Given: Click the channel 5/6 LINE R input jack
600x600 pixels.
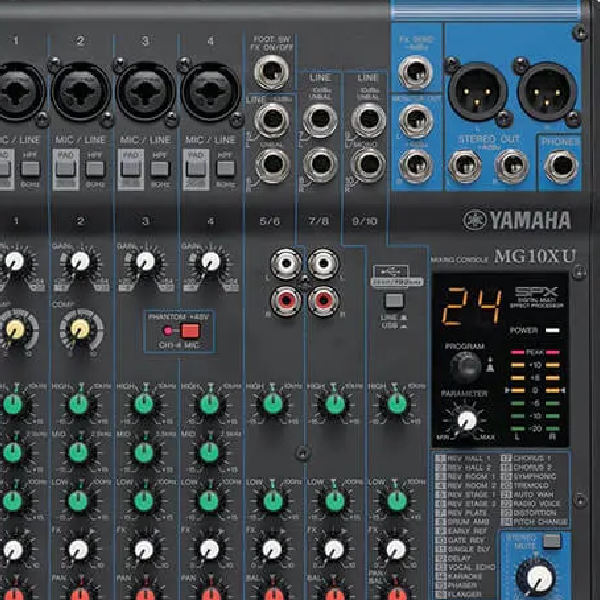Looking at the screenshot, I should [x=272, y=165].
